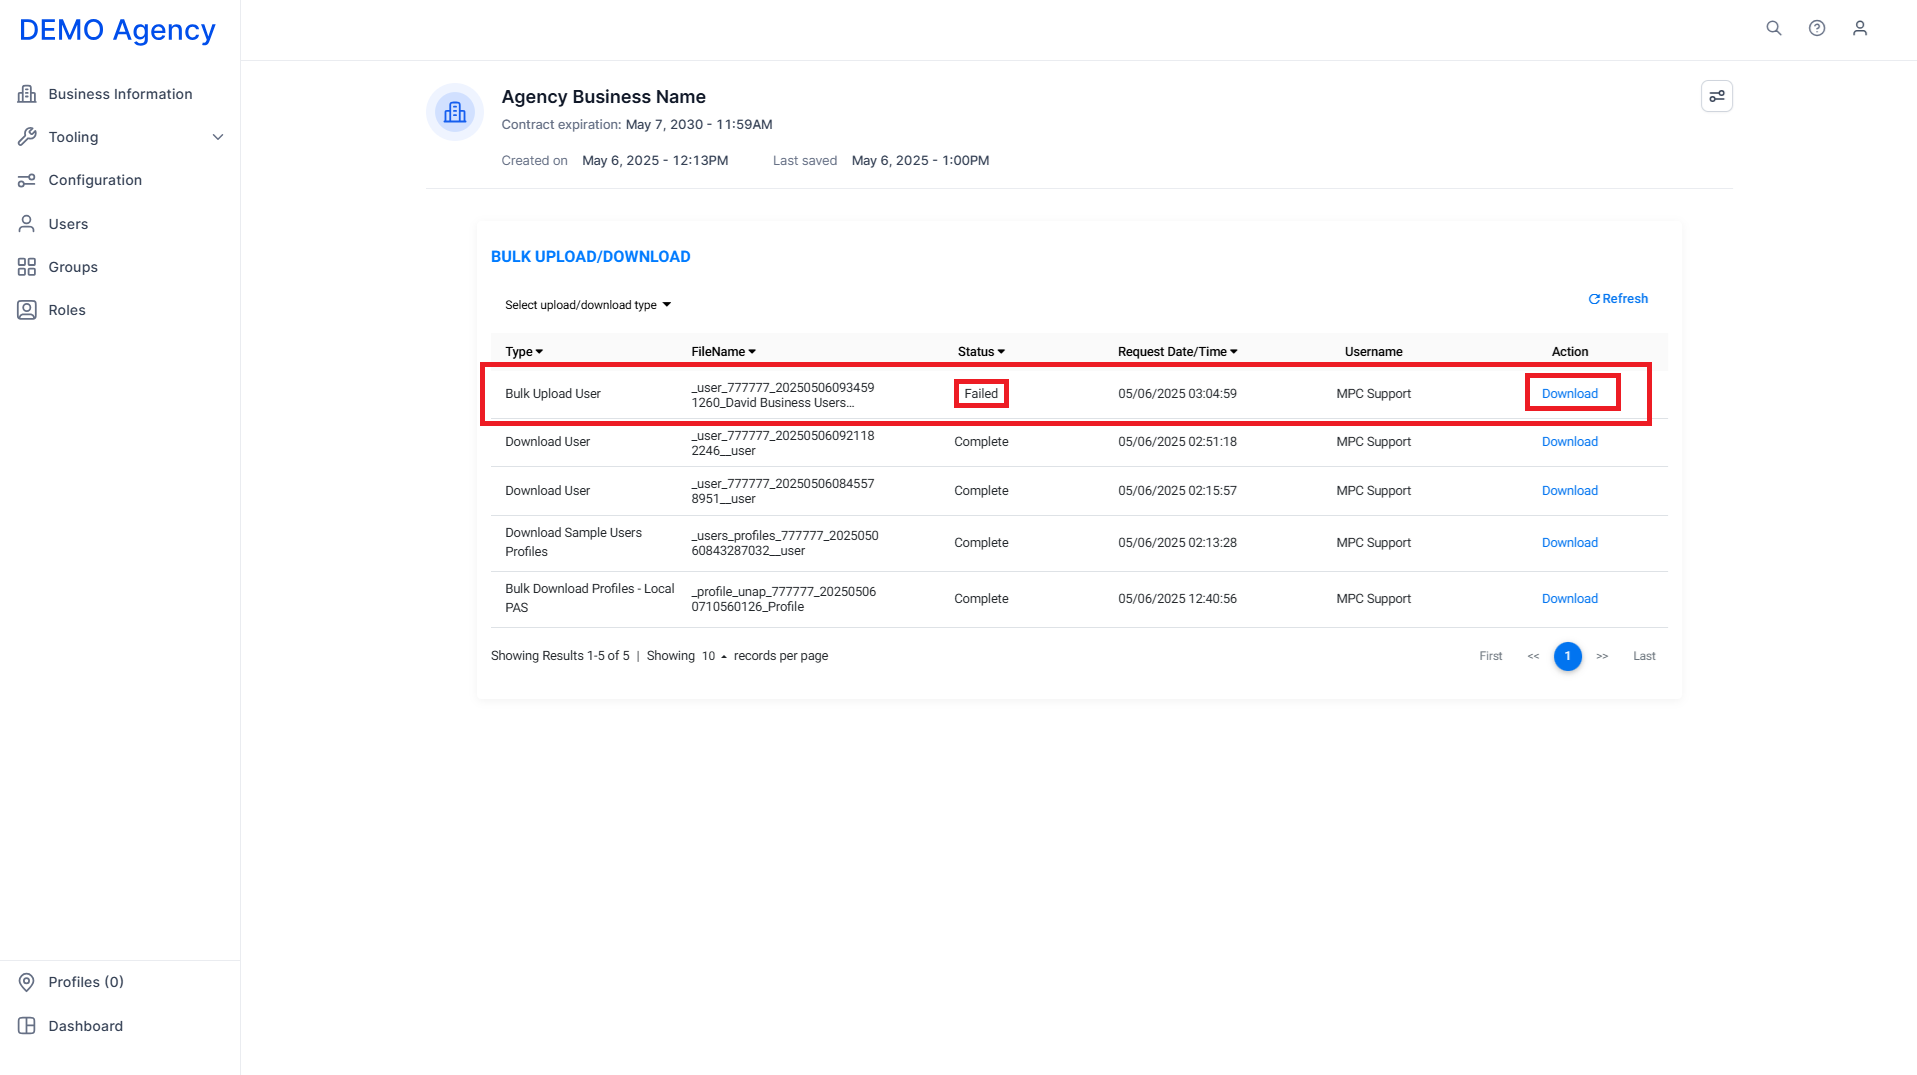Image resolution: width=1917 pixels, height=1075 pixels.
Task: Download the Download Sample Users Profiles file
Action: 1570,543
